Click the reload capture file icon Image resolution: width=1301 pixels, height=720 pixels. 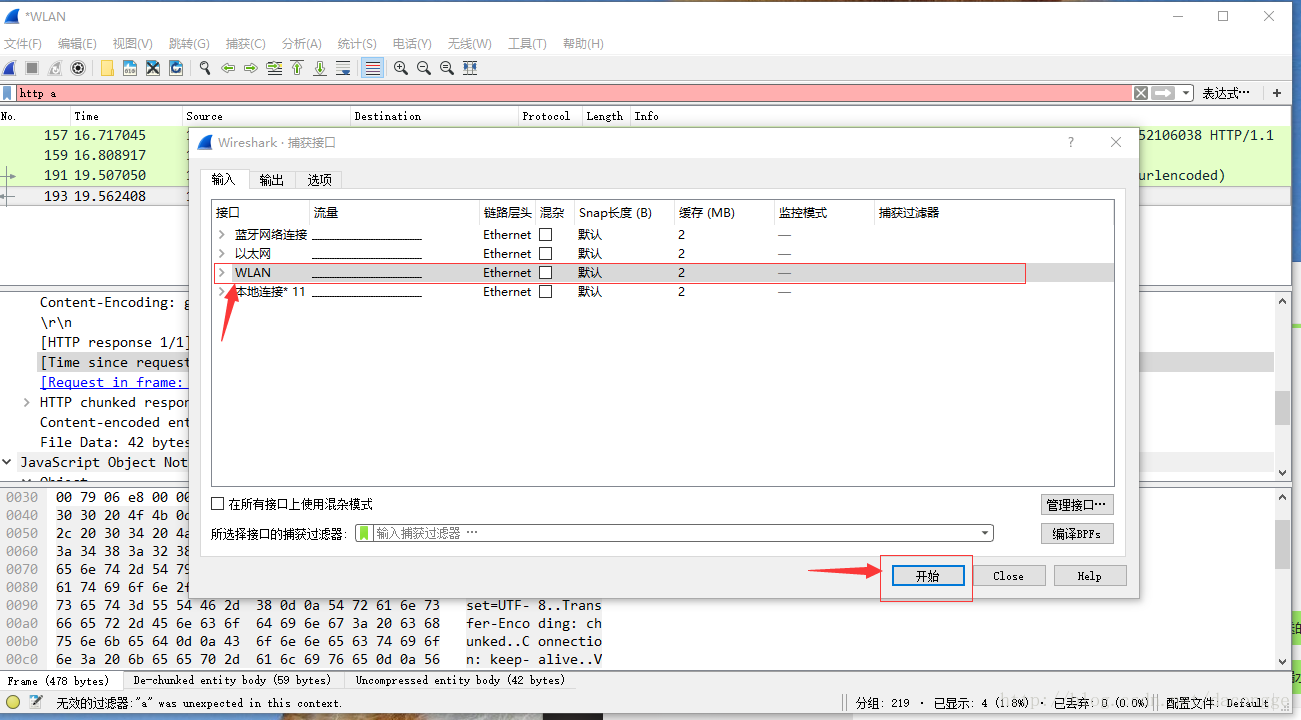(x=176, y=68)
